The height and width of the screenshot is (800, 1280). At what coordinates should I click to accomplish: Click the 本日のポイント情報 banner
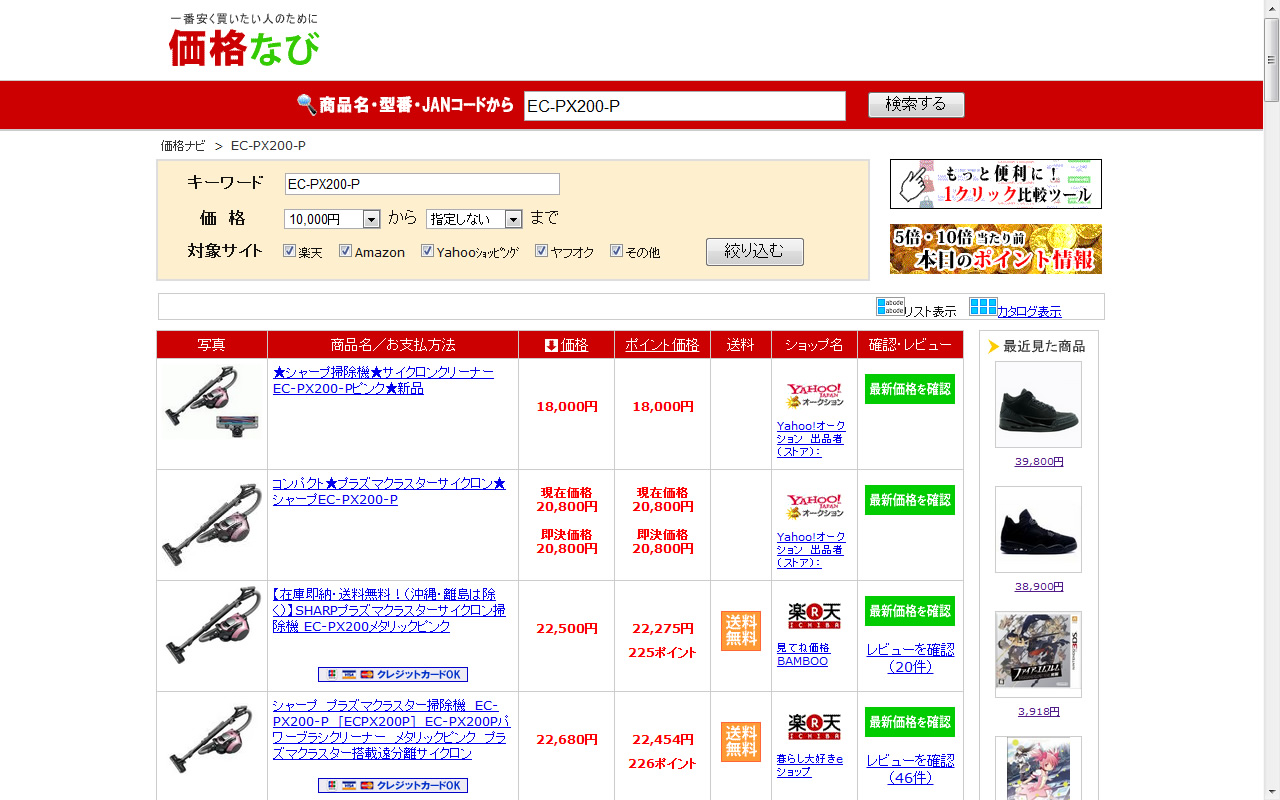[x=996, y=249]
